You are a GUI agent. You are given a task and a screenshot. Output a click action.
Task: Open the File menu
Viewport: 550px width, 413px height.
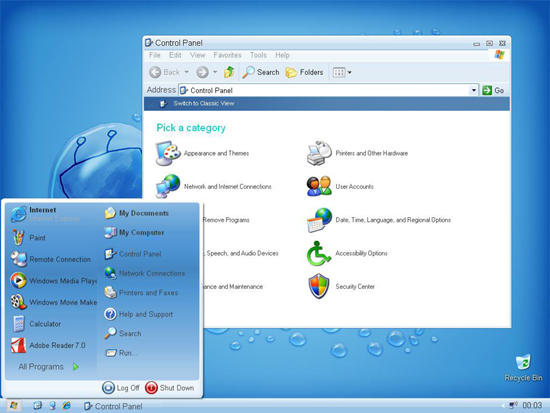155,55
